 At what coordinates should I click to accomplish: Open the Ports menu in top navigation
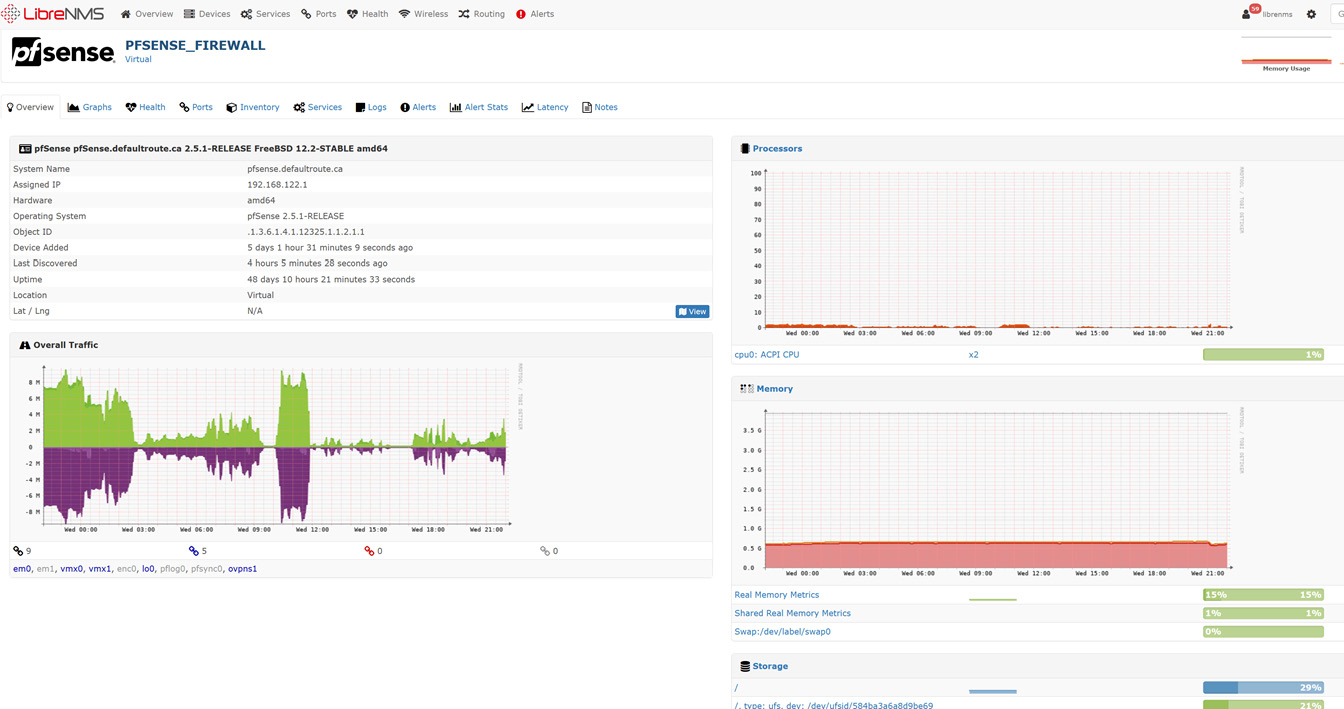tap(318, 14)
